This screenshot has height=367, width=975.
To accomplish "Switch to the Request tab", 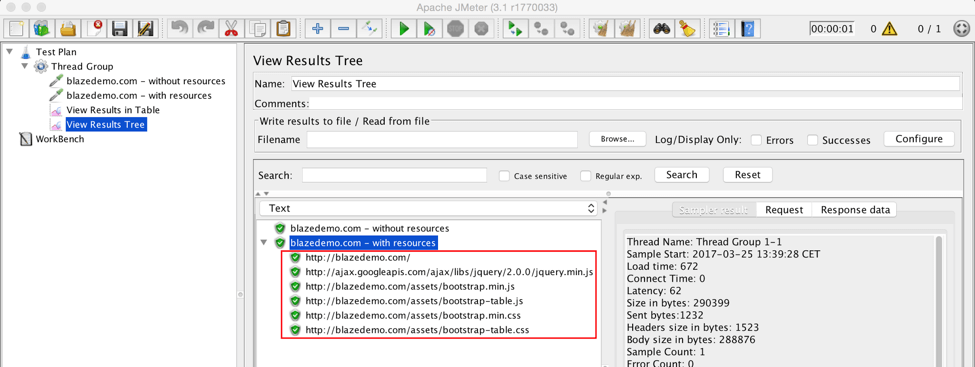I will (784, 210).
